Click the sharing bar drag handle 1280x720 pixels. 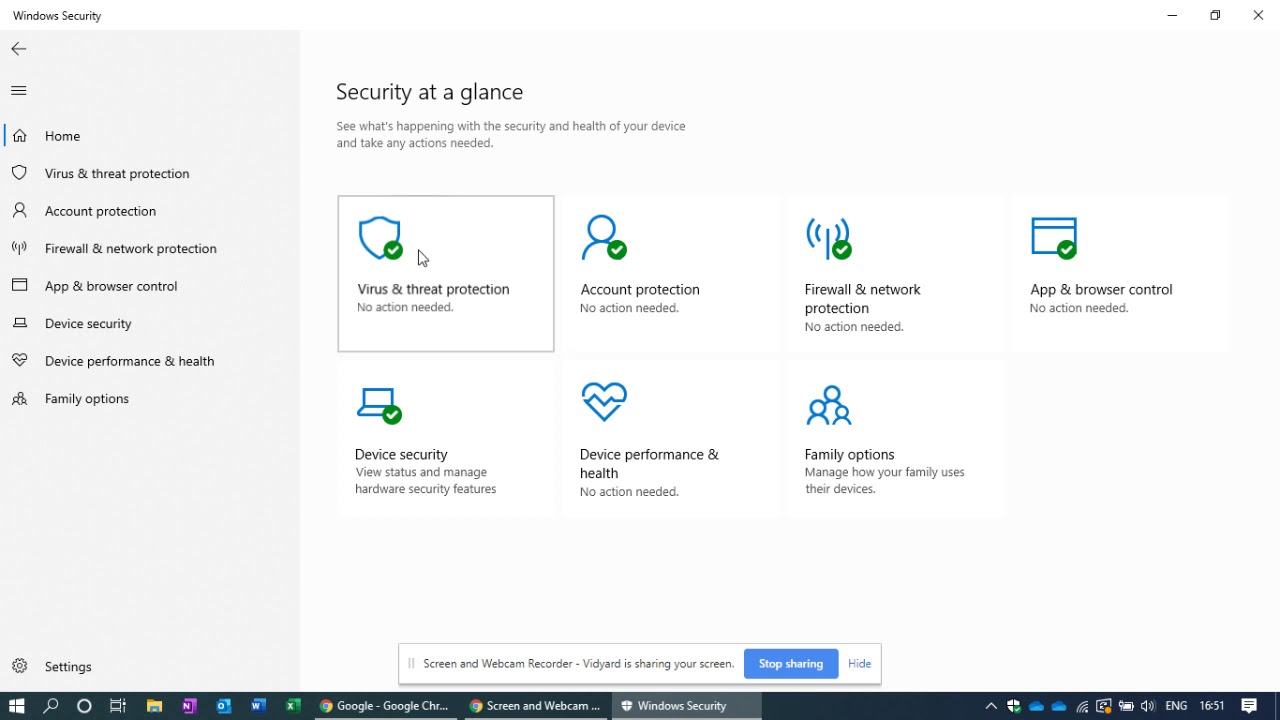point(411,664)
